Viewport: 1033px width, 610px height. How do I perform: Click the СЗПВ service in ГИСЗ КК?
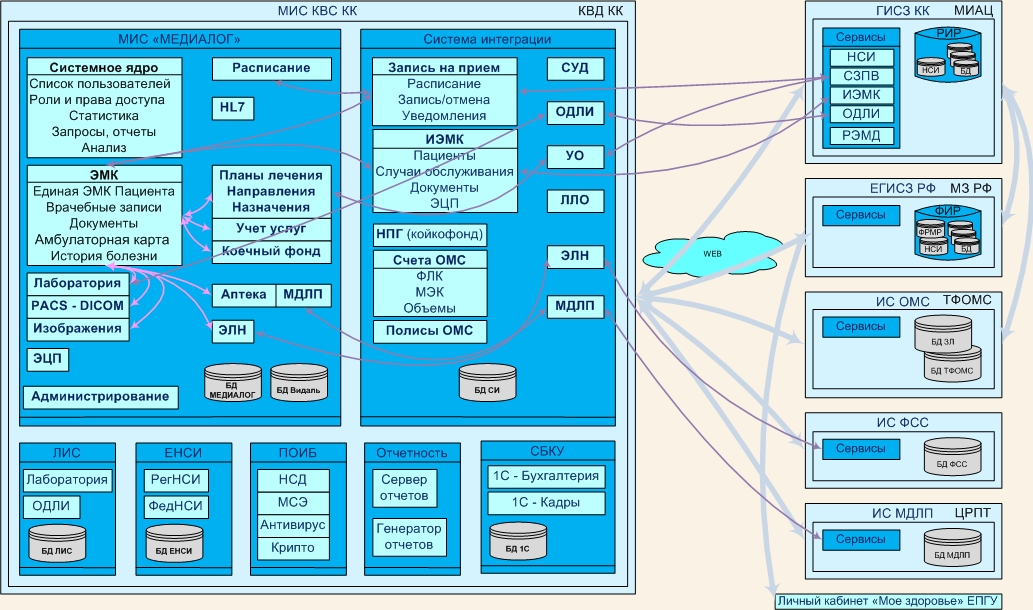point(861,76)
